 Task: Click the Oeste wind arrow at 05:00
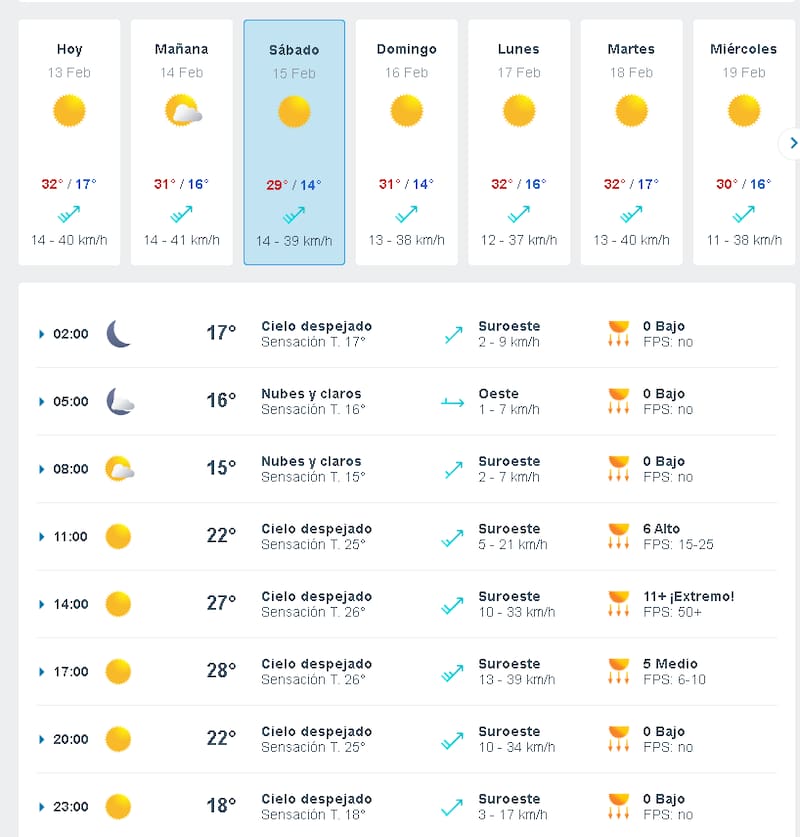pyautogui.click(x=453, y=400)
